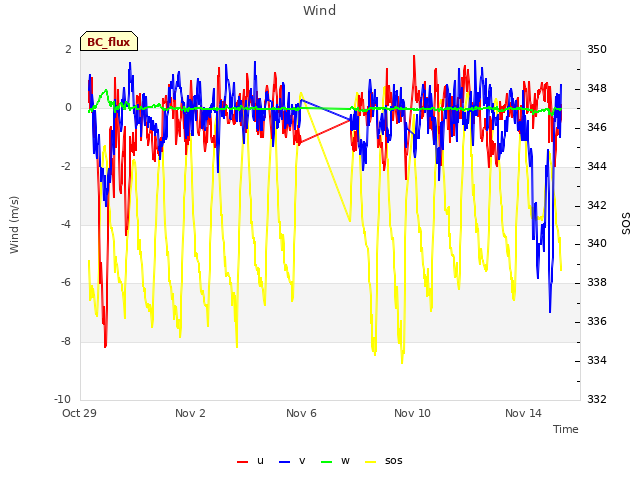This screenshot has height=480, width=640.
Task: Click the BC_flux label badge
Action: (x=109, y=41)
